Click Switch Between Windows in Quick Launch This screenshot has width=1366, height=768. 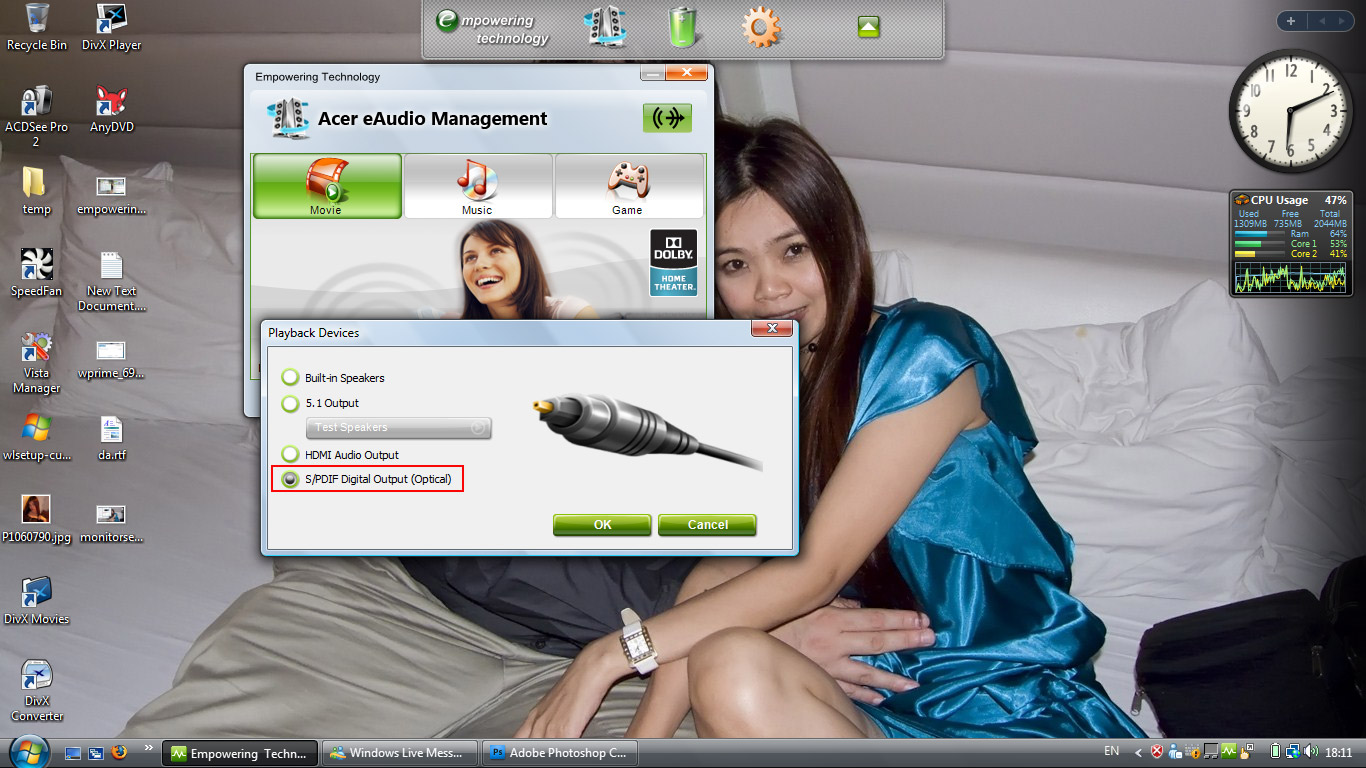coord(96,753)
